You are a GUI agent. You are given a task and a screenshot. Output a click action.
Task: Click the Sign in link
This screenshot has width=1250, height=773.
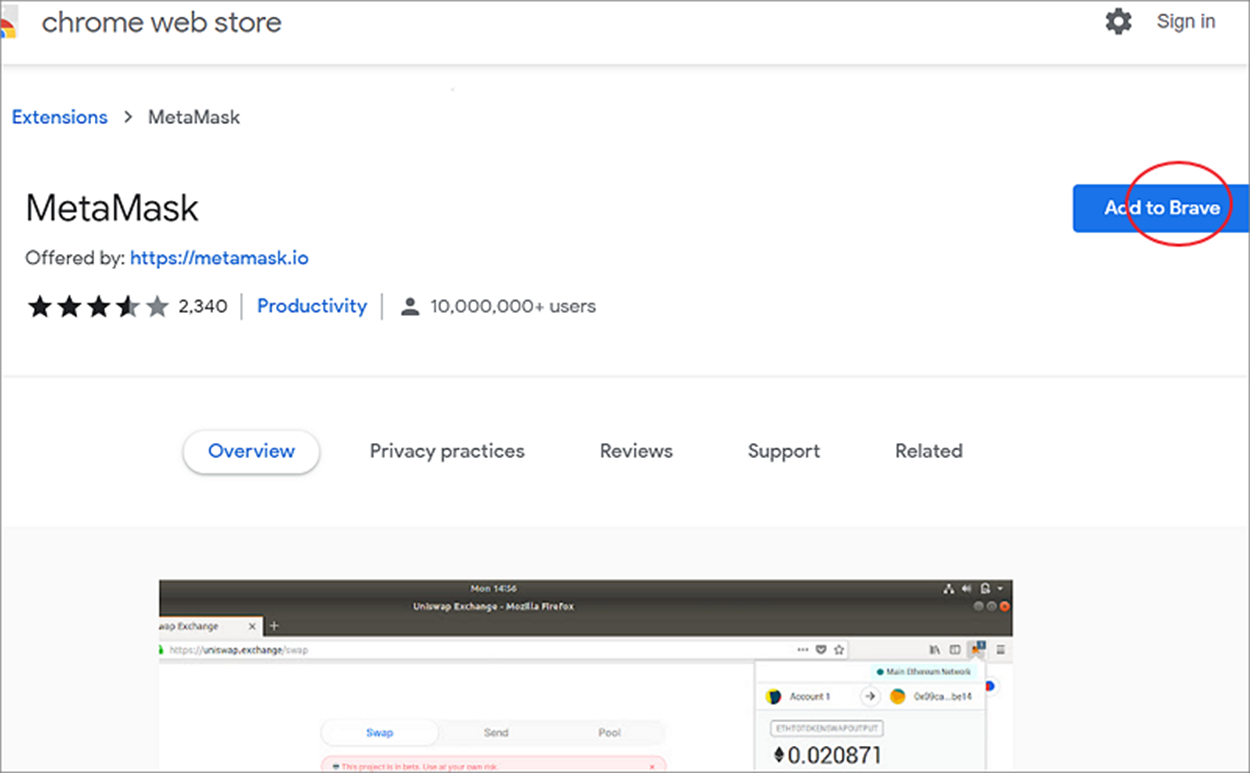coord(1186,21)
